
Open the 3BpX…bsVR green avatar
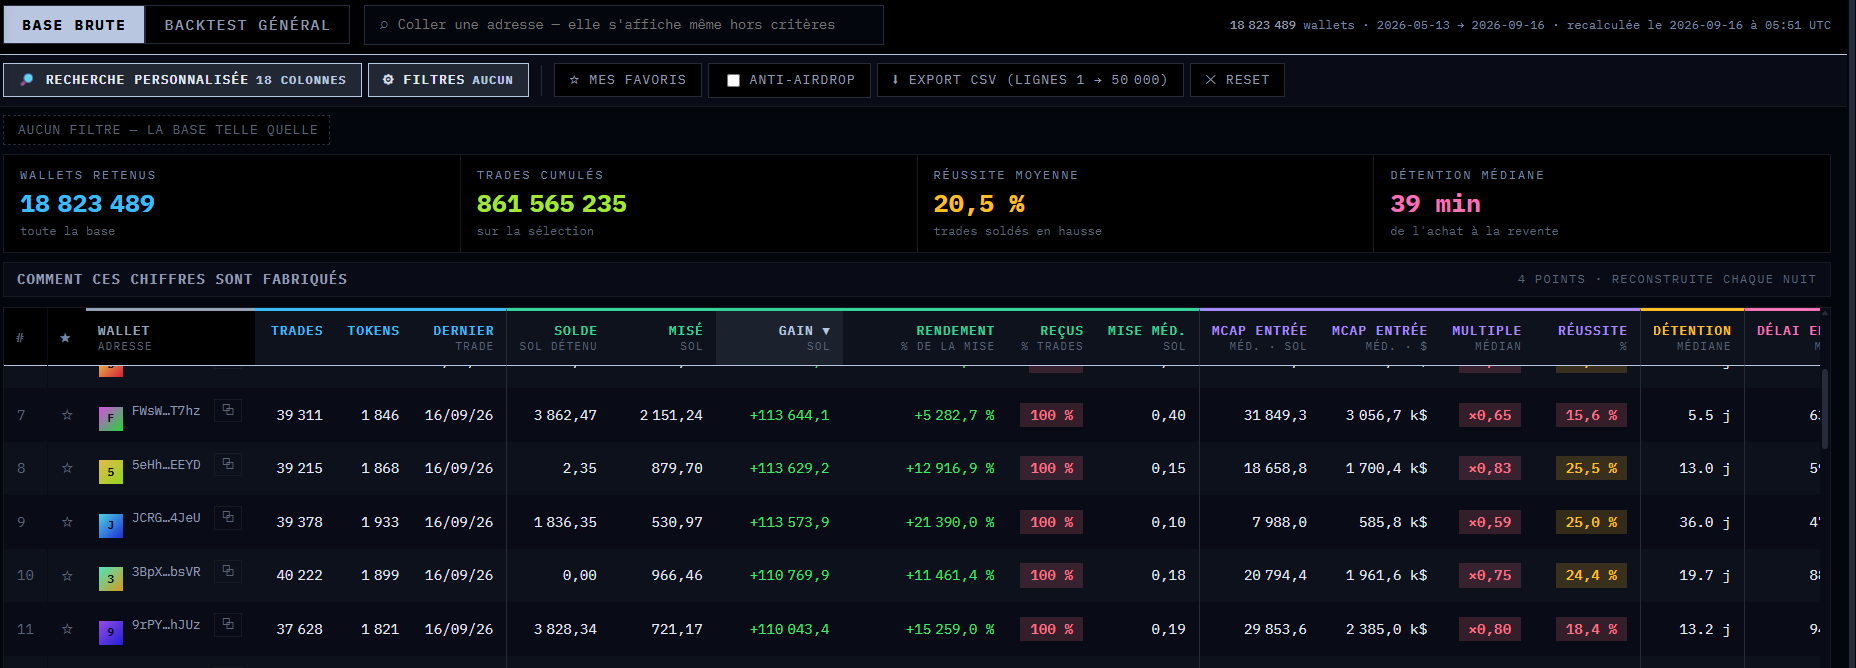(x=111, y=578)
